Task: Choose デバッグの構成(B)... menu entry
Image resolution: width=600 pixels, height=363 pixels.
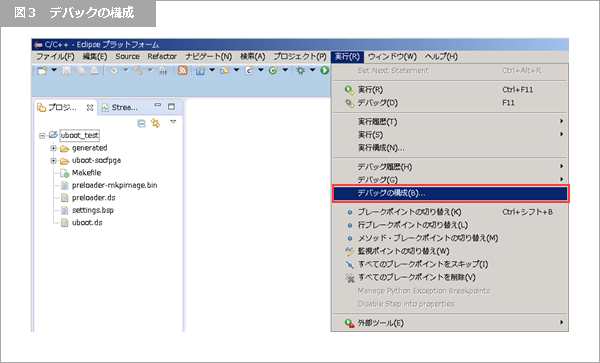Action: click(450, 194)
